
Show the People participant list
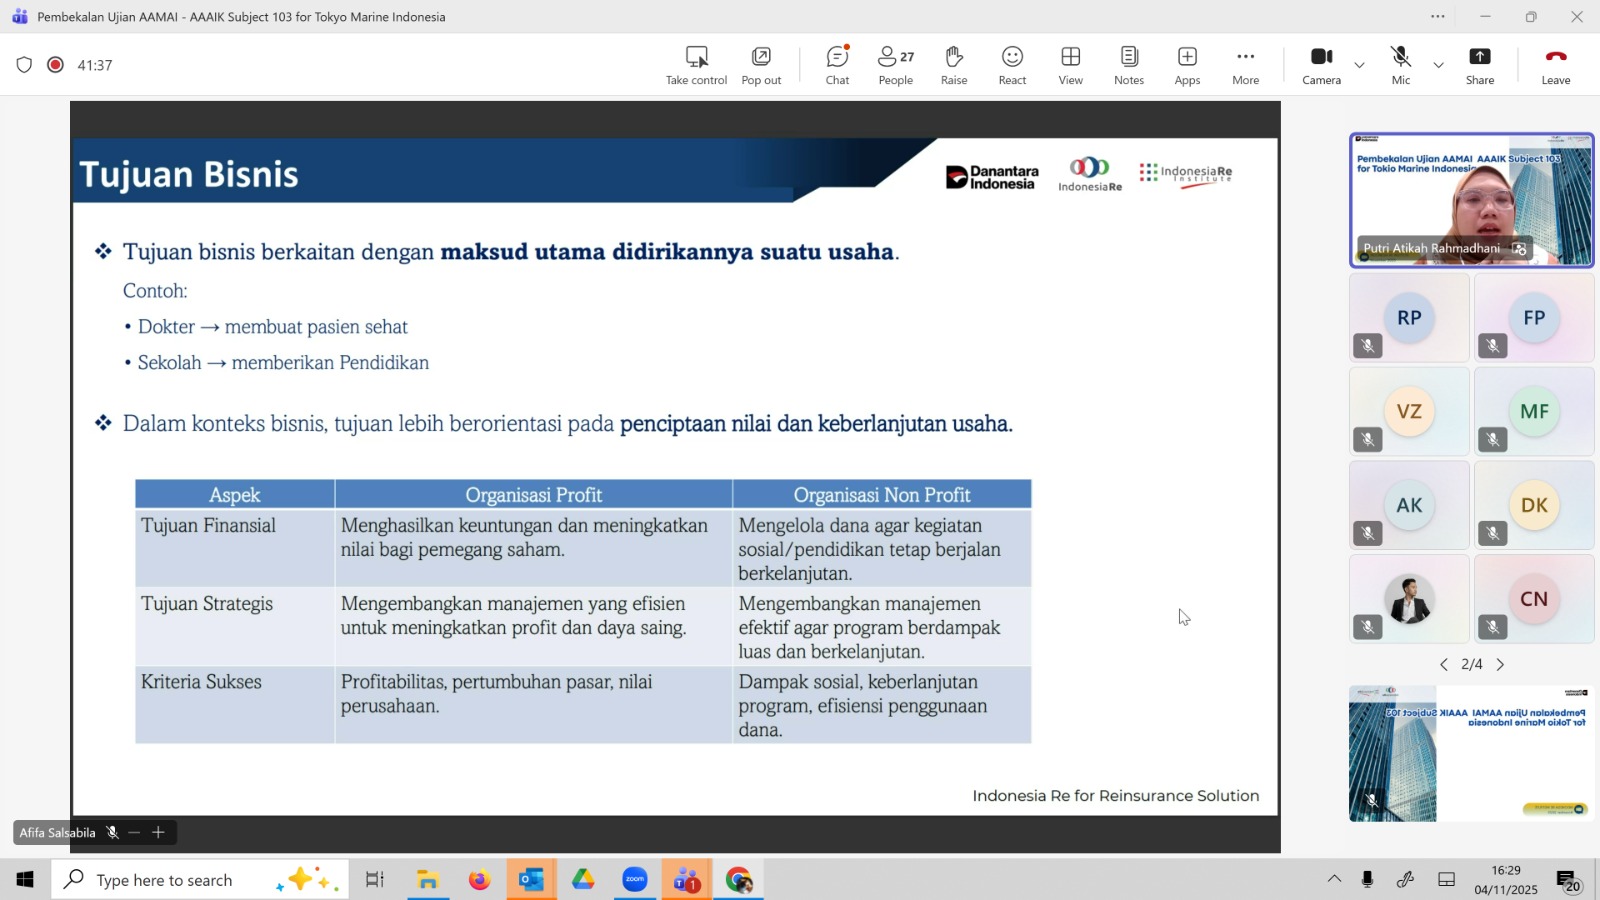[x=895, y=65]
